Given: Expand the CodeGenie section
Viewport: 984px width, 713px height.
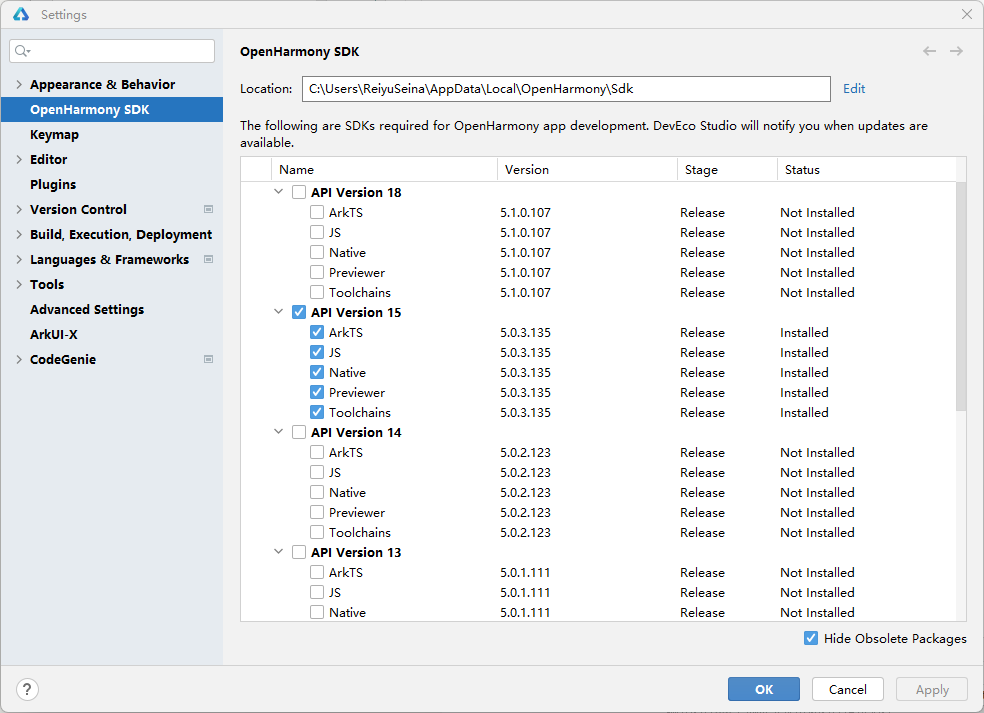Looking at the screenshot, I should coord(19,359).
